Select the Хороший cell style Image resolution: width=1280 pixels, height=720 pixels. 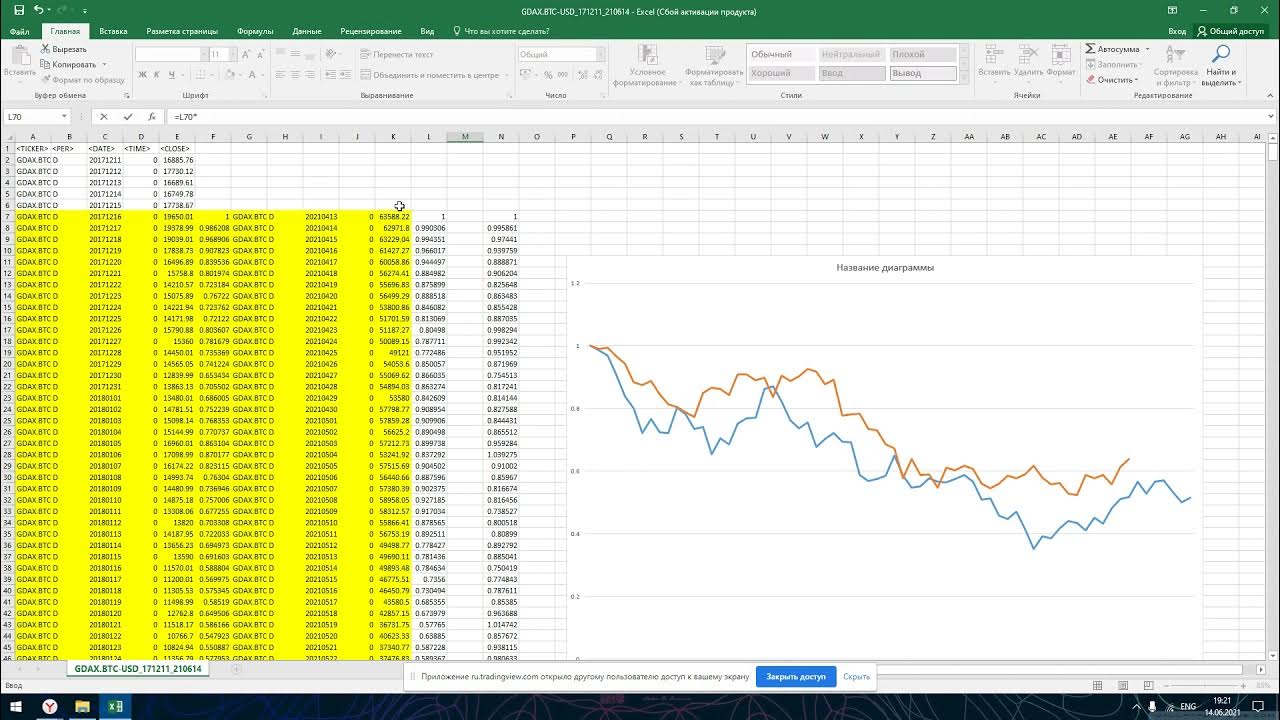pos(781,73)
